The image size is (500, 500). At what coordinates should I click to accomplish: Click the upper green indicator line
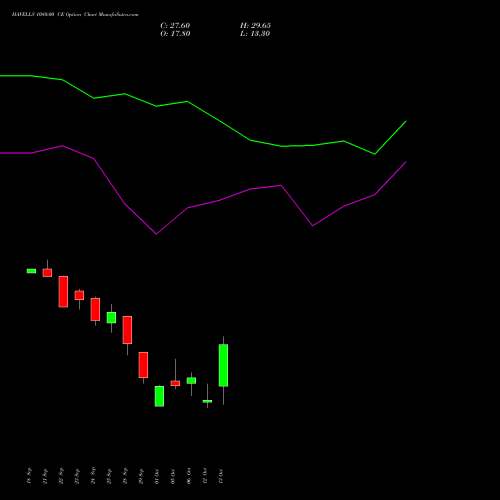click(203, 111)
